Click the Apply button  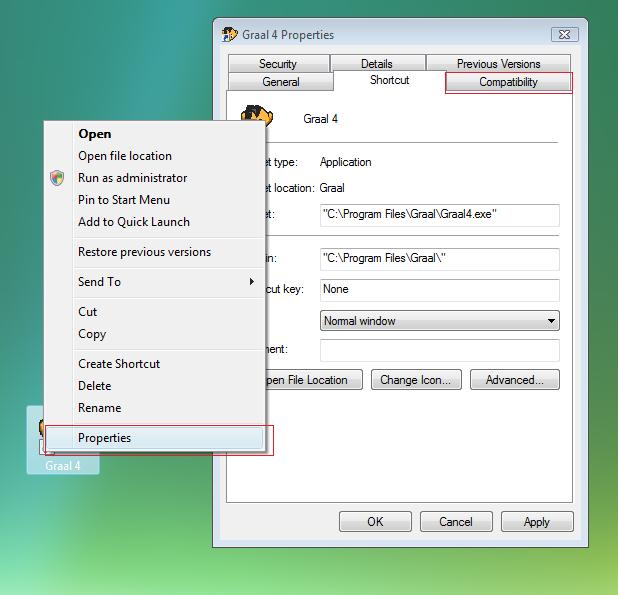tap(536, 521)
